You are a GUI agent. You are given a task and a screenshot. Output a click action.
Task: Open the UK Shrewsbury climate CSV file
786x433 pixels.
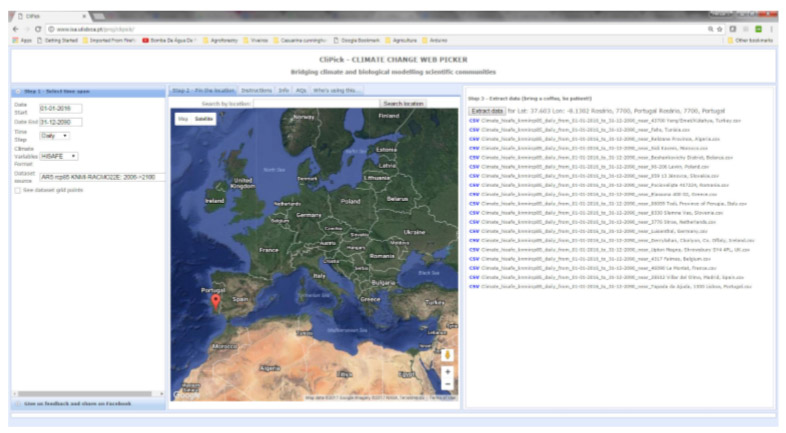coord(615,250)
